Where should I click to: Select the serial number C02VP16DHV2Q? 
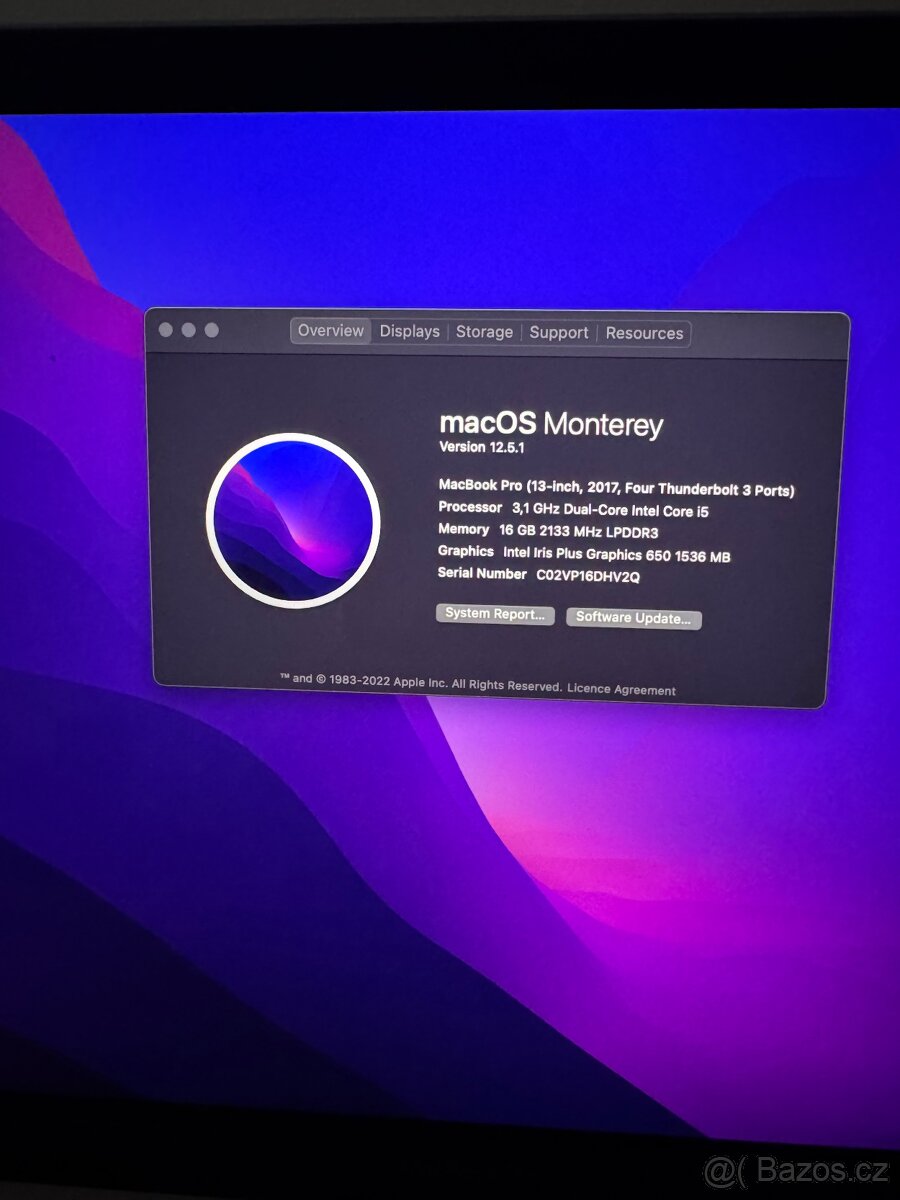pos(588,576)
